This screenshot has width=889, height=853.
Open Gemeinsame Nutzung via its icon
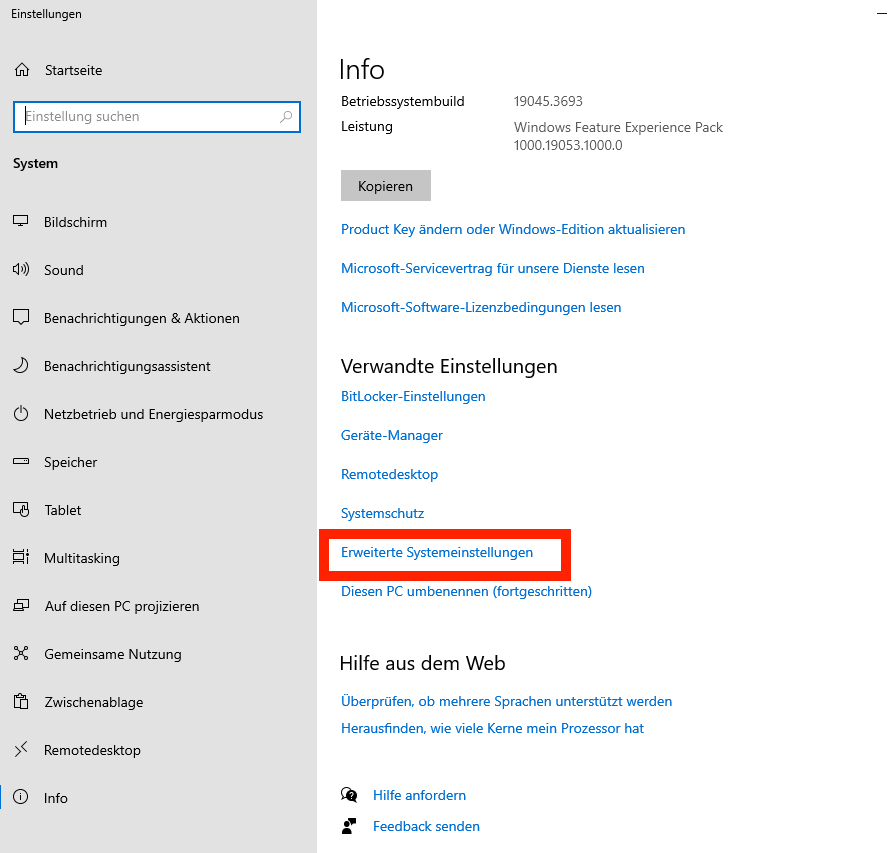tap(21, 654)
